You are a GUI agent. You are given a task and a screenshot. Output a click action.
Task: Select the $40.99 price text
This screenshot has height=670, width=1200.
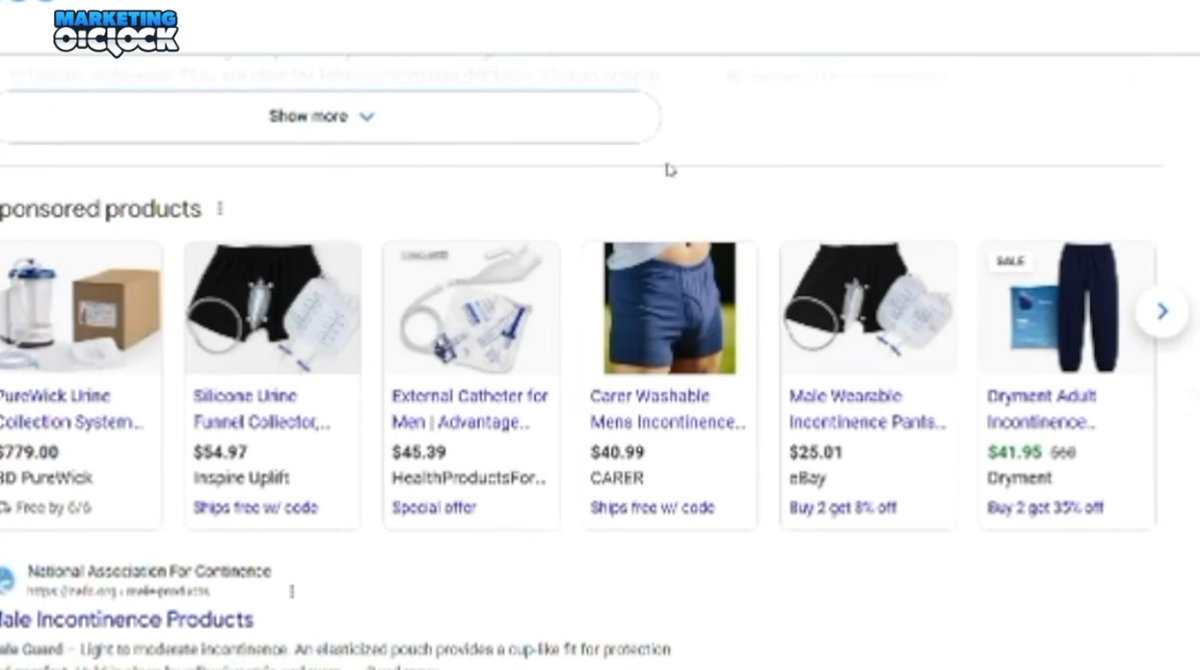(x=617, y=452)
